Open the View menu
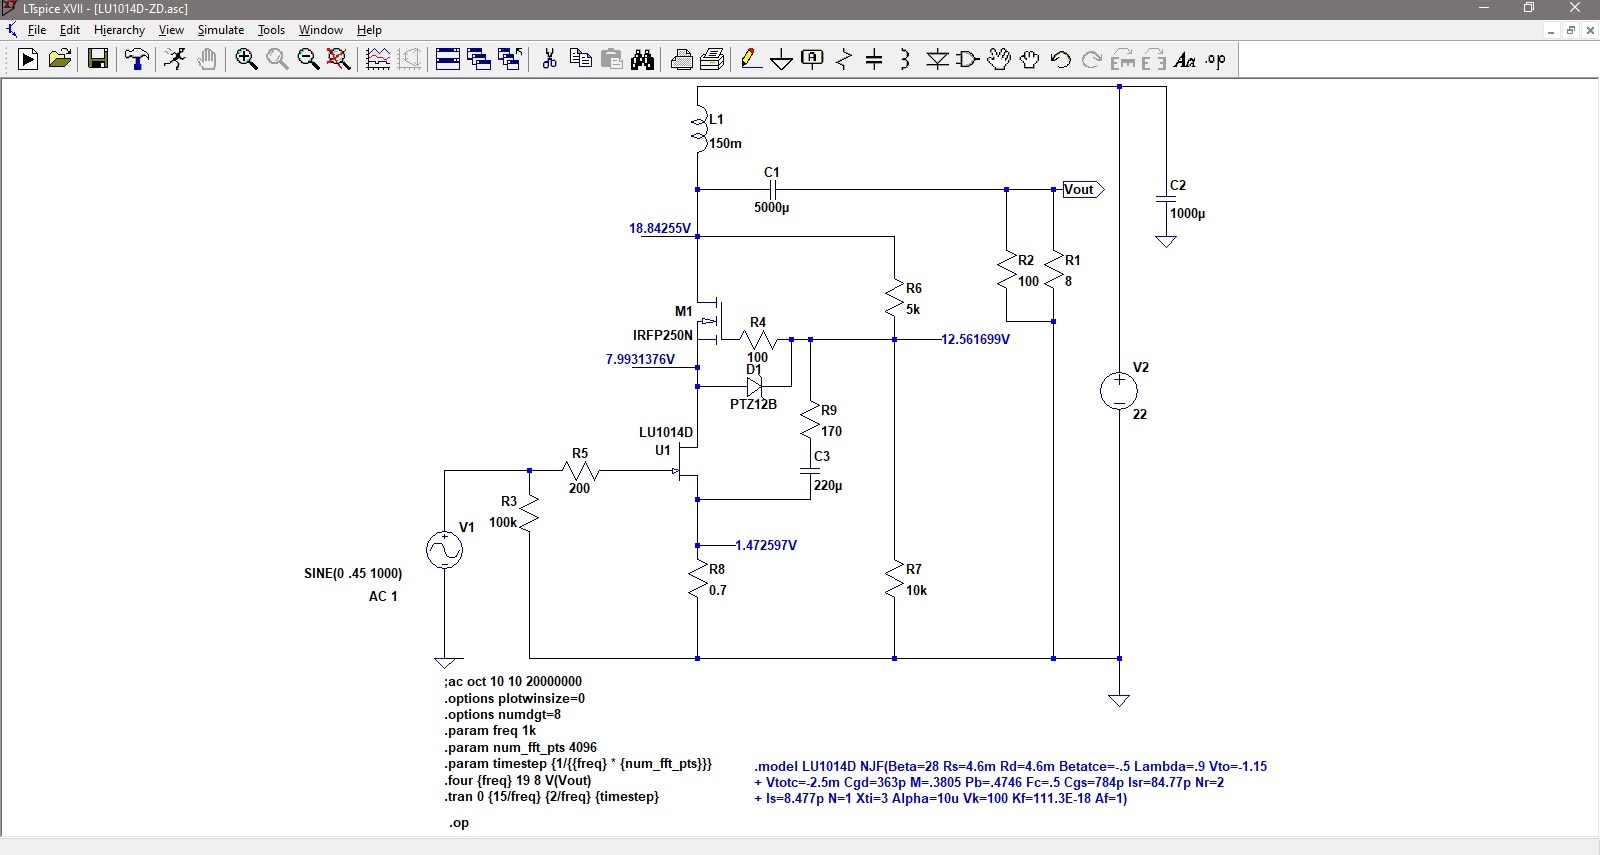Screen dimensions: 1600x855 coord(171,30)
